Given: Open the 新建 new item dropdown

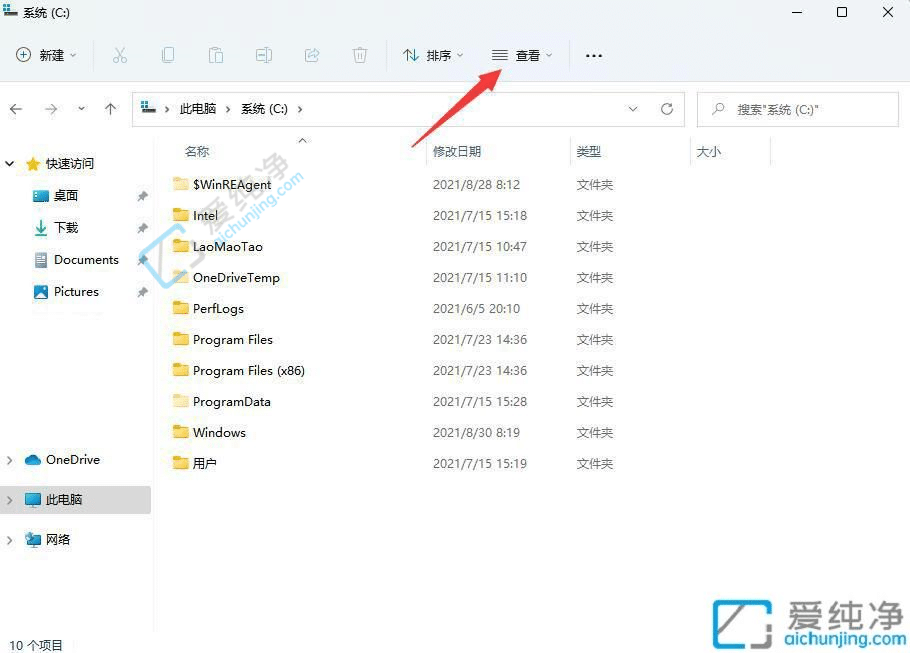Looking at the screenshot, I should [46, 55].
